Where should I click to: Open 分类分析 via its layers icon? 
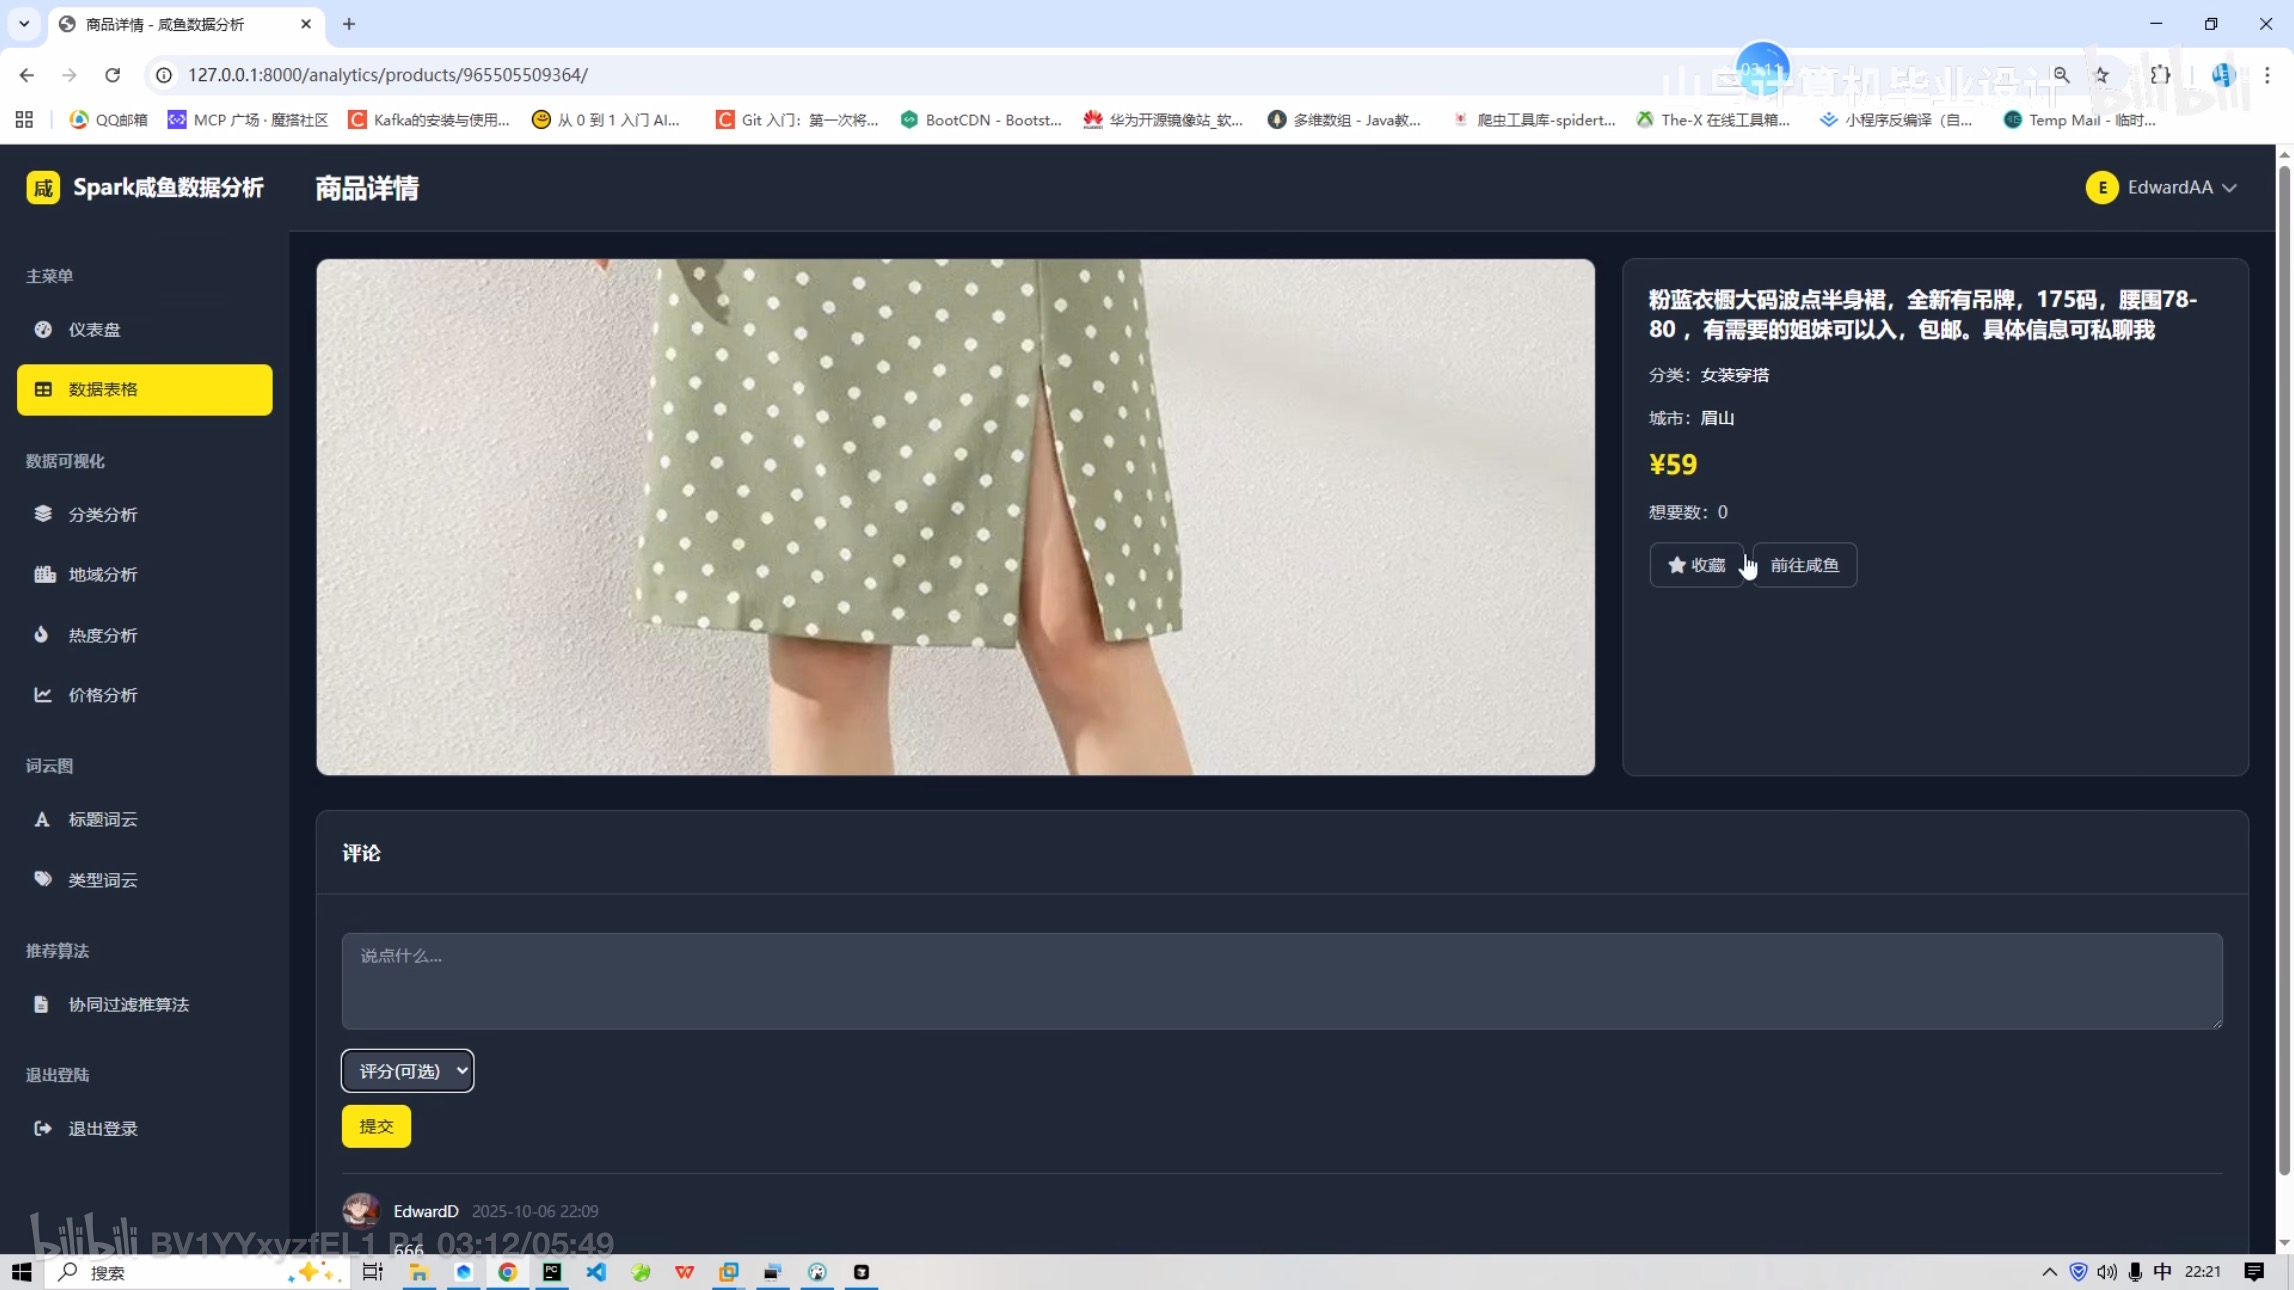pos(43,514)
